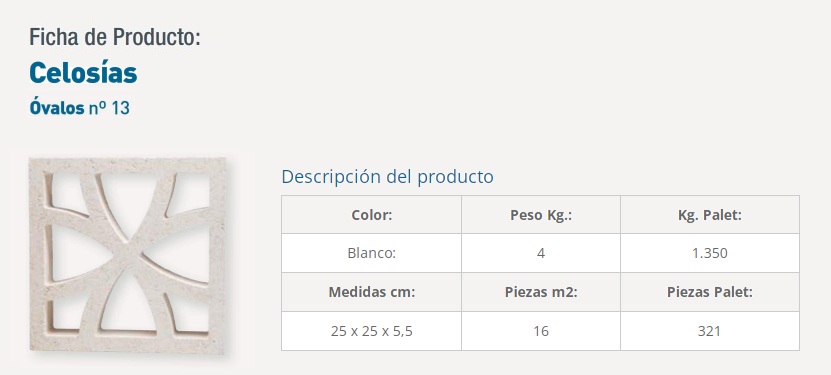Click the number 13 in the subtitle

120,108
